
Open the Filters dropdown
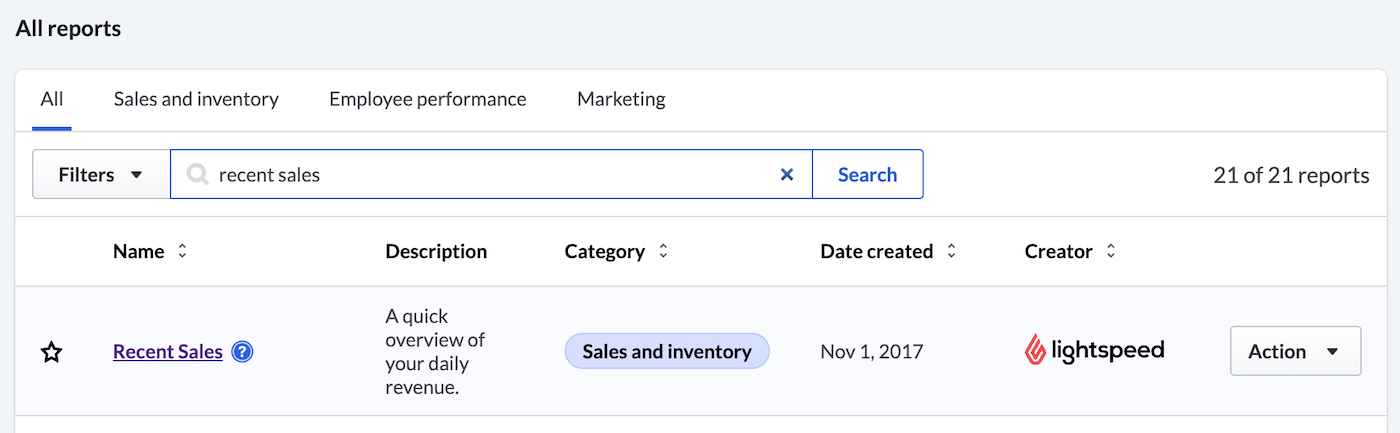point(101,175)
